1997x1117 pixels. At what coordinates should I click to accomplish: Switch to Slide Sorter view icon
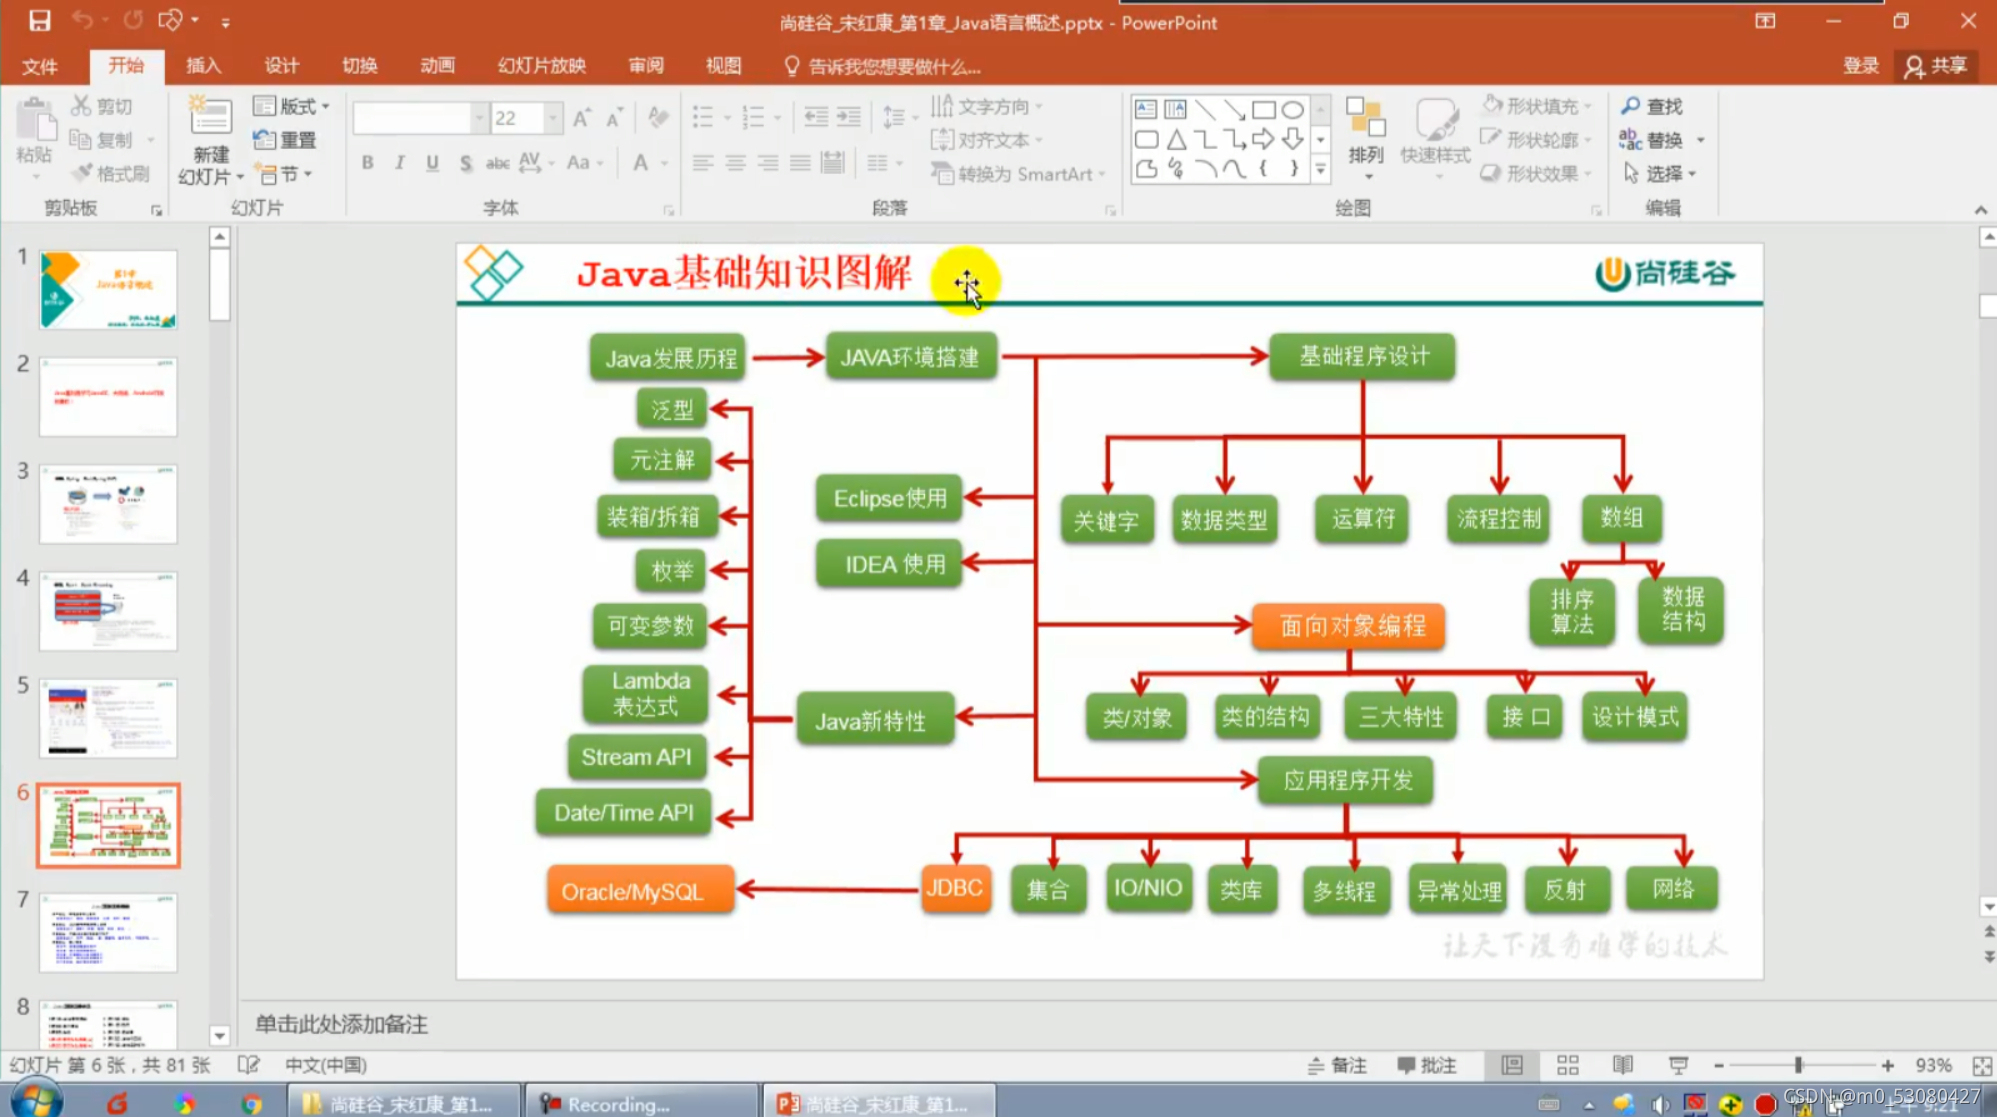click(1567, 1065)
